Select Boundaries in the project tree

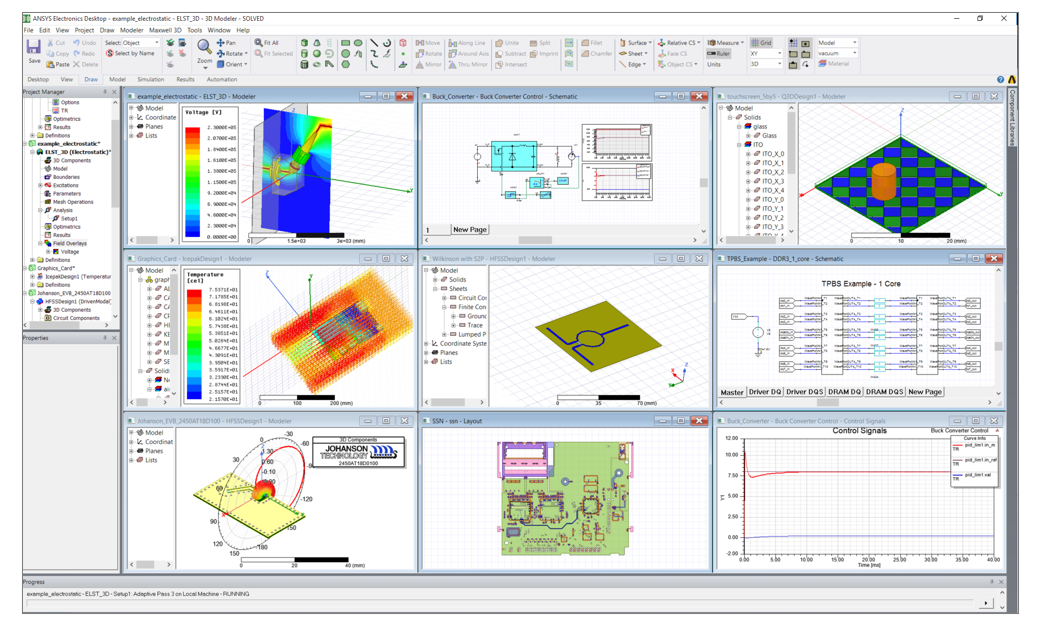point(66,177)
